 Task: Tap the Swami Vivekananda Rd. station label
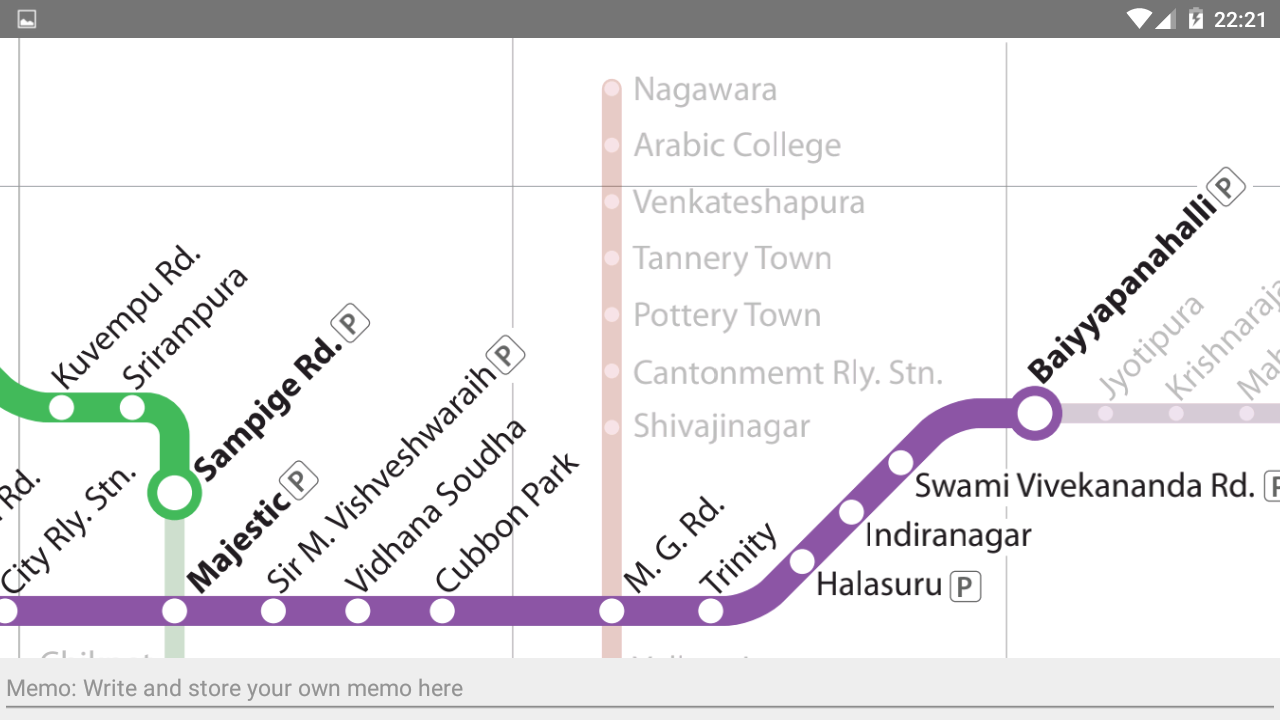click(1084, 486)
